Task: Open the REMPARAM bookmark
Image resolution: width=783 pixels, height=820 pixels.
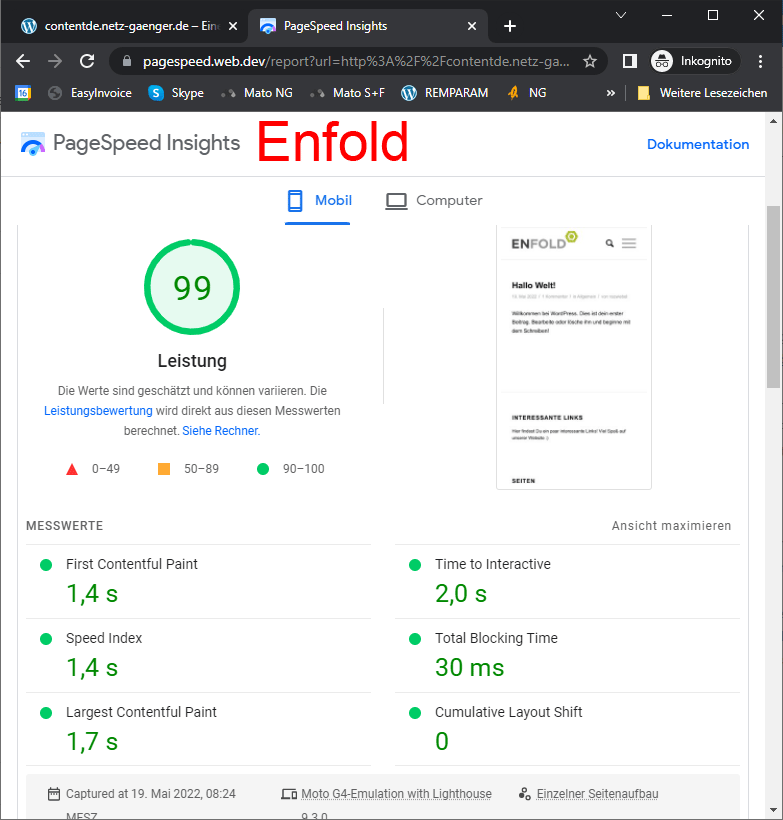Action: coord(445,93)
